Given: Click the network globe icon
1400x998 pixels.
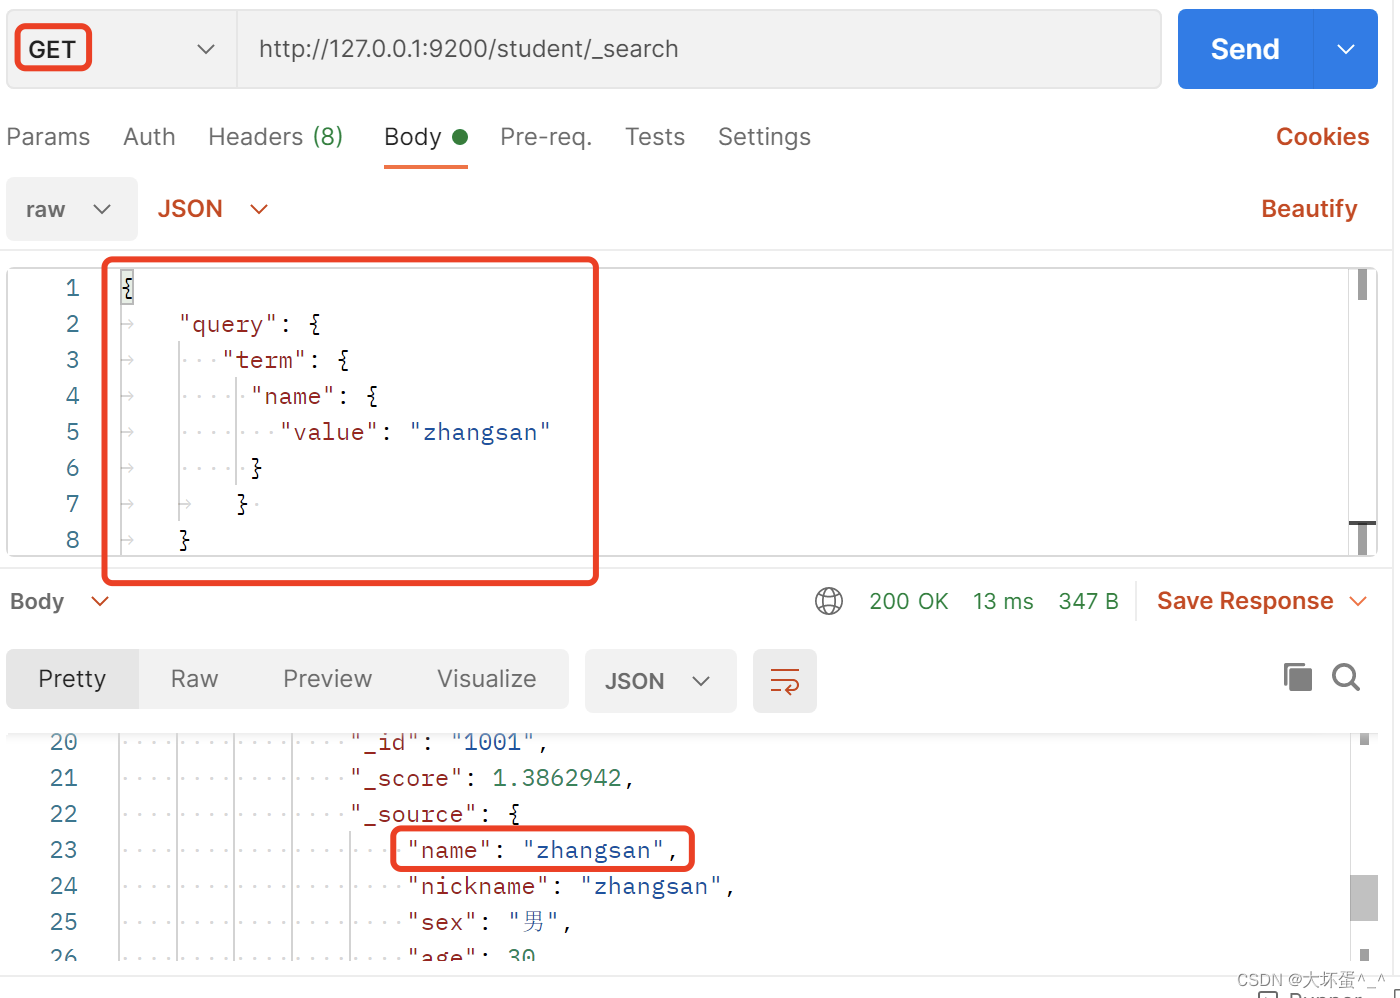Looking at the screenshot, I should click(829, 601).
